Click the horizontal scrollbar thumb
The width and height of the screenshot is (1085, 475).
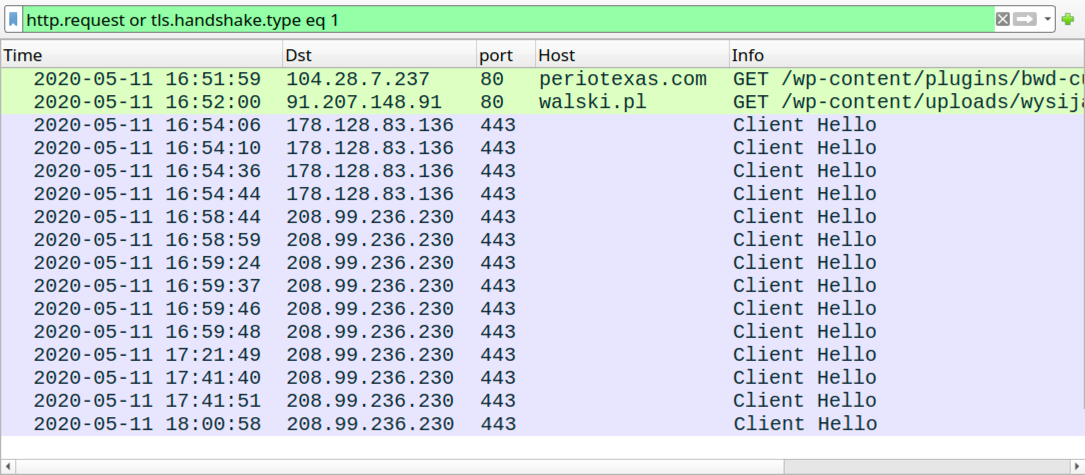point(400,466)
